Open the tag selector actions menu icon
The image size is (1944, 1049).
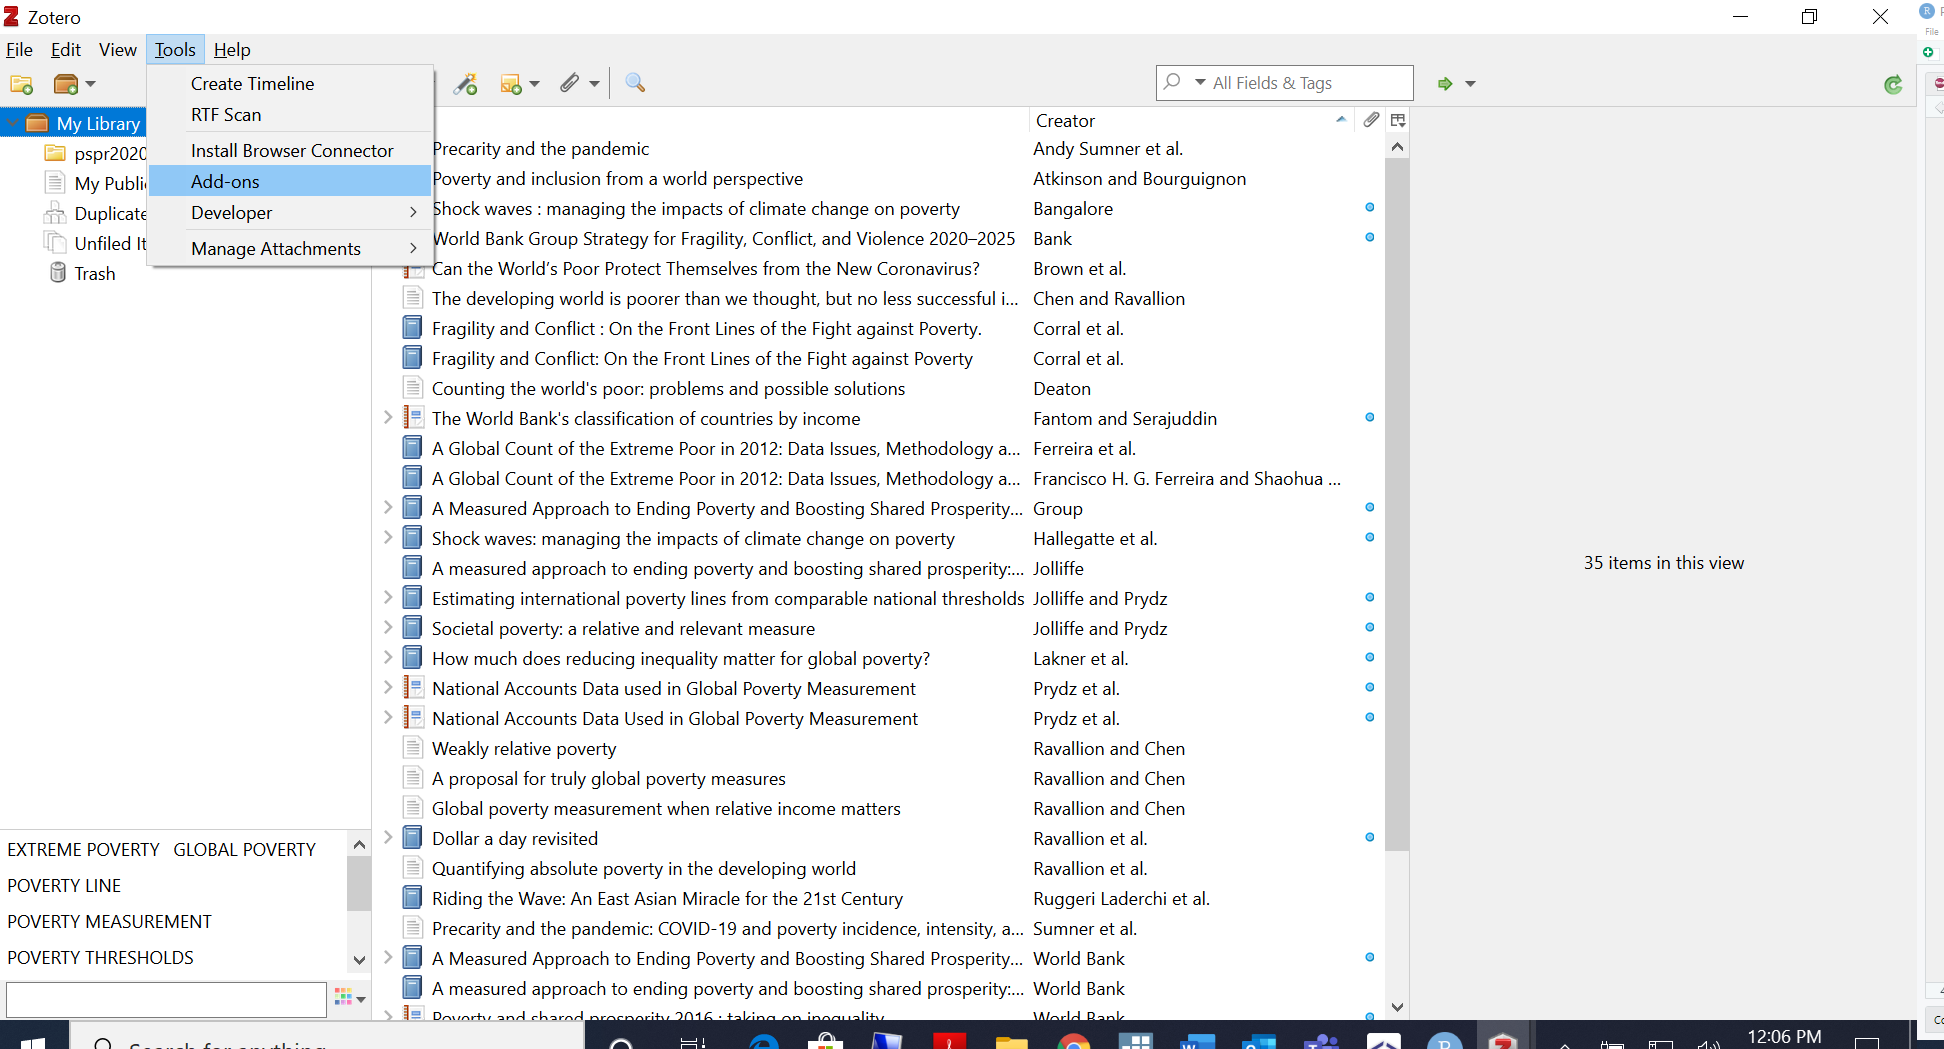click(349, 997)
